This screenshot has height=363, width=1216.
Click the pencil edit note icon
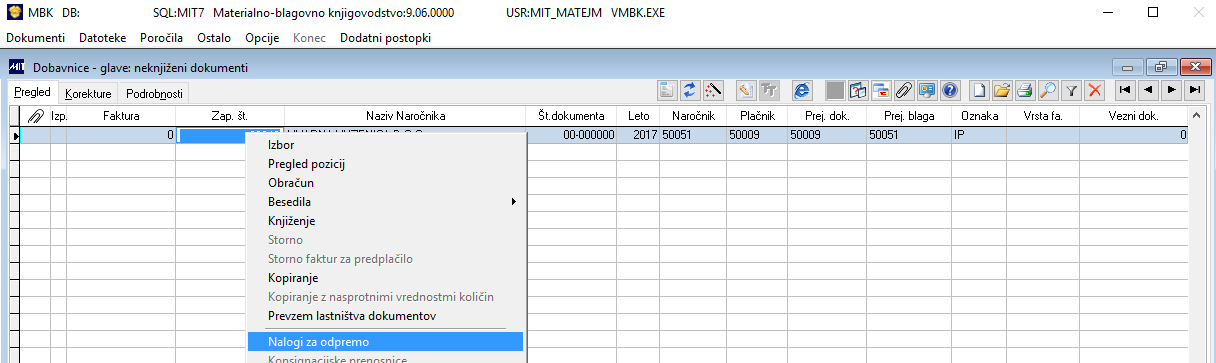[x=745, y=90]
